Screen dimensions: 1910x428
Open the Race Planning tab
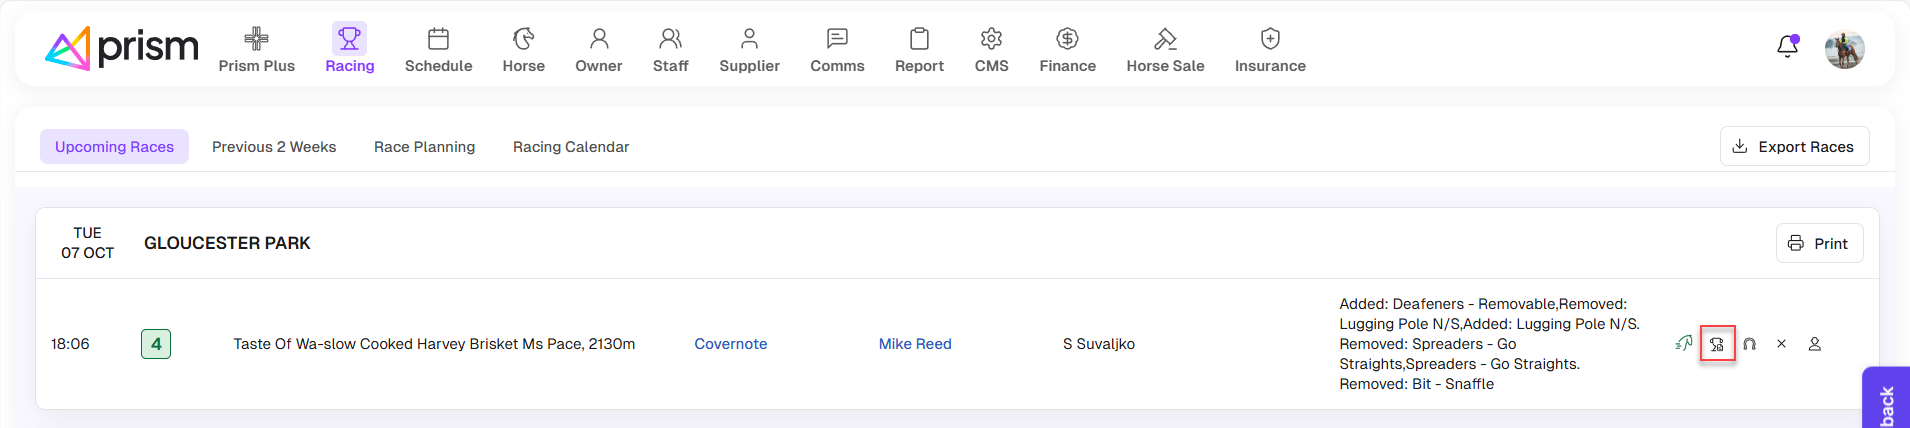[424, 147]
